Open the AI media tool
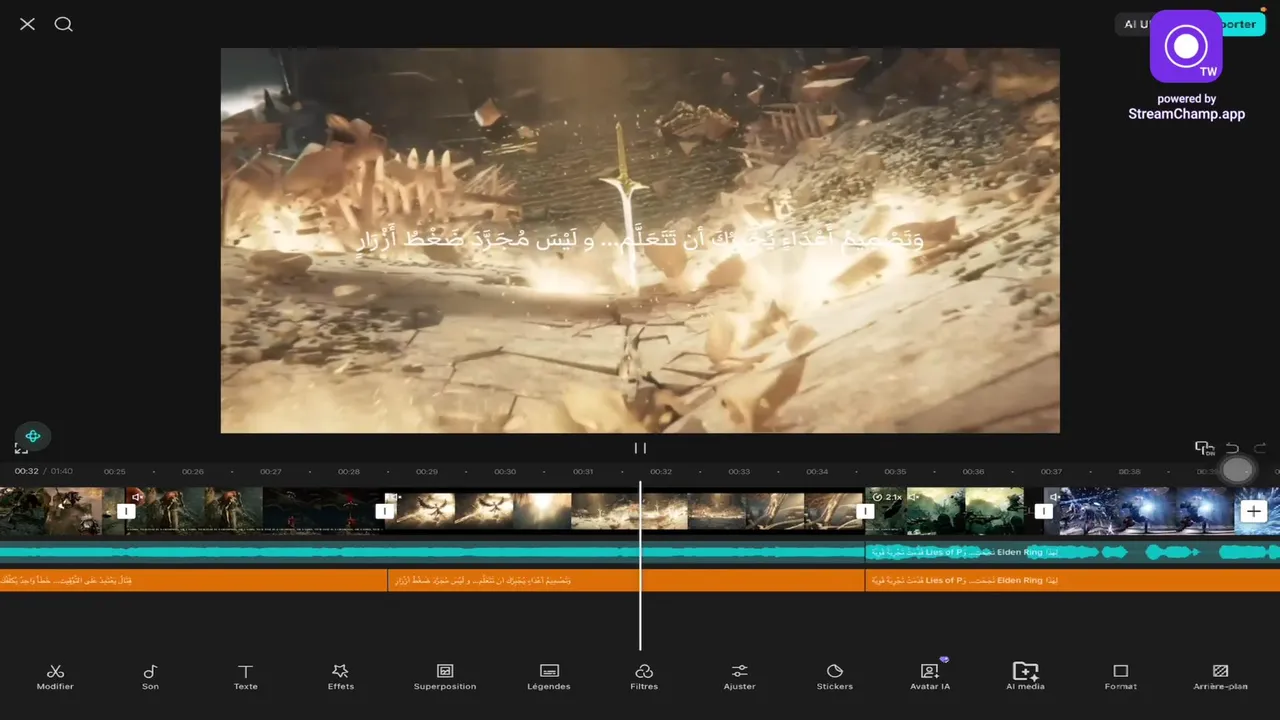The image size is (1280, 720). coord(1025,677)
